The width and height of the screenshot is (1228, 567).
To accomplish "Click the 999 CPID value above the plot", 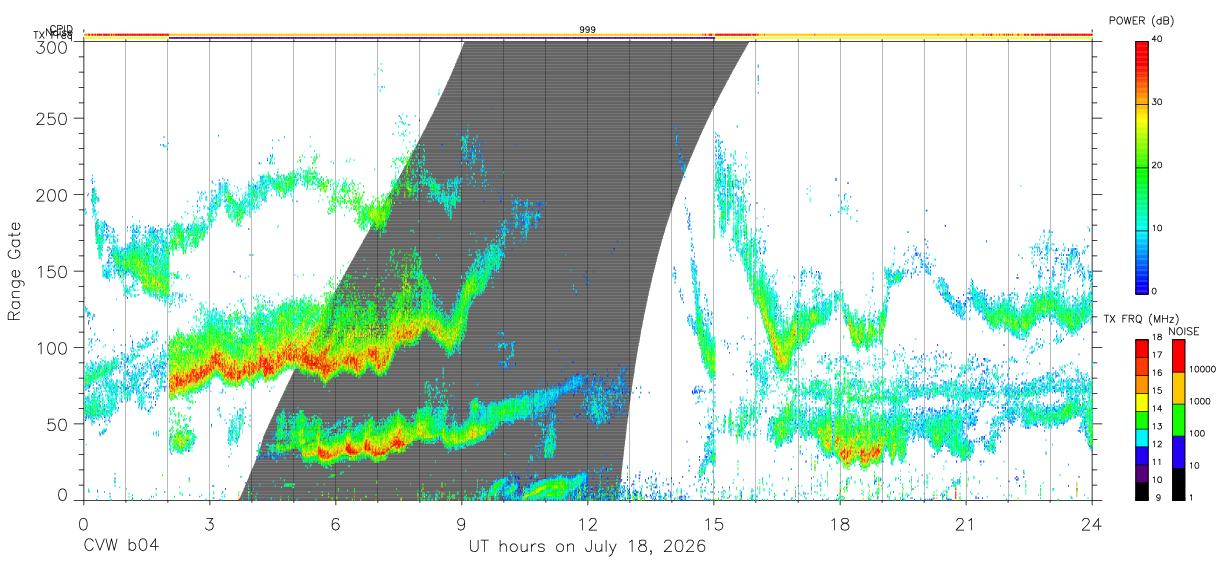I will click(x=588, y=30).
